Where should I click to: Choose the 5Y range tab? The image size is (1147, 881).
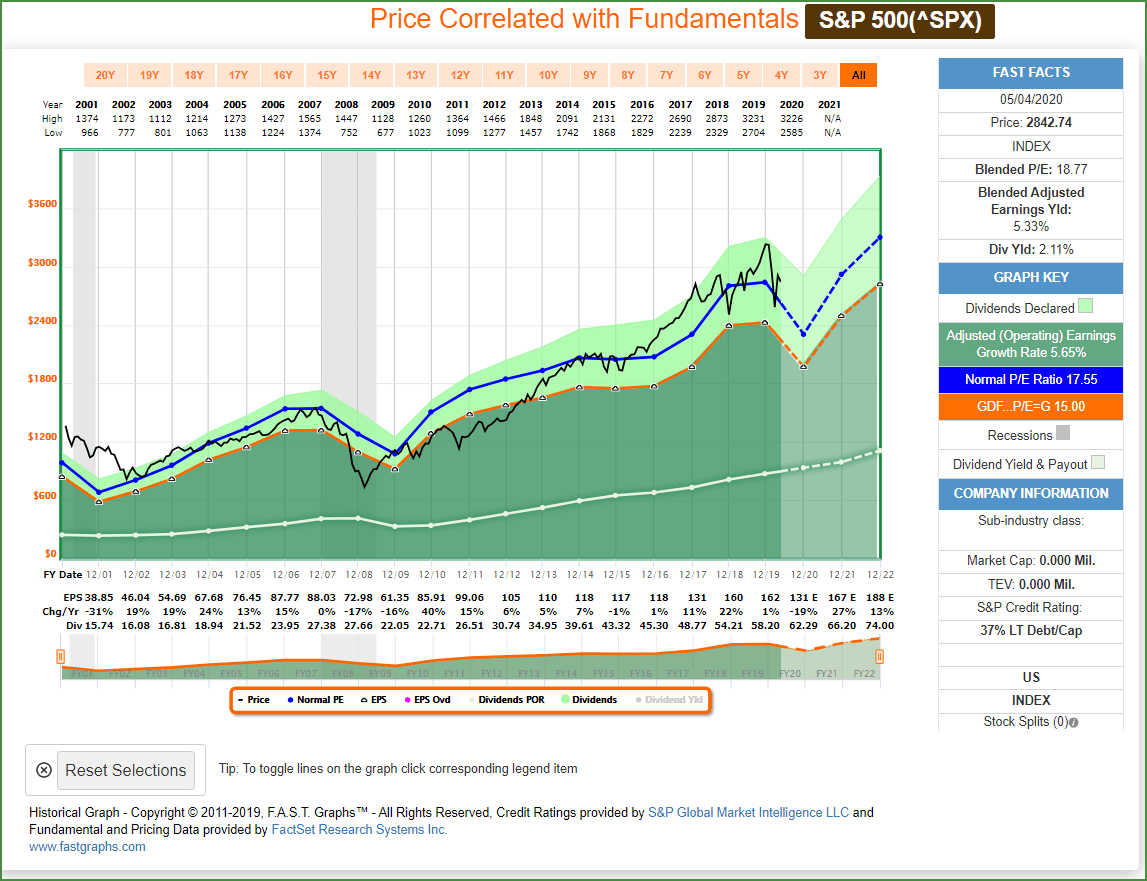(x=743, y=75)
